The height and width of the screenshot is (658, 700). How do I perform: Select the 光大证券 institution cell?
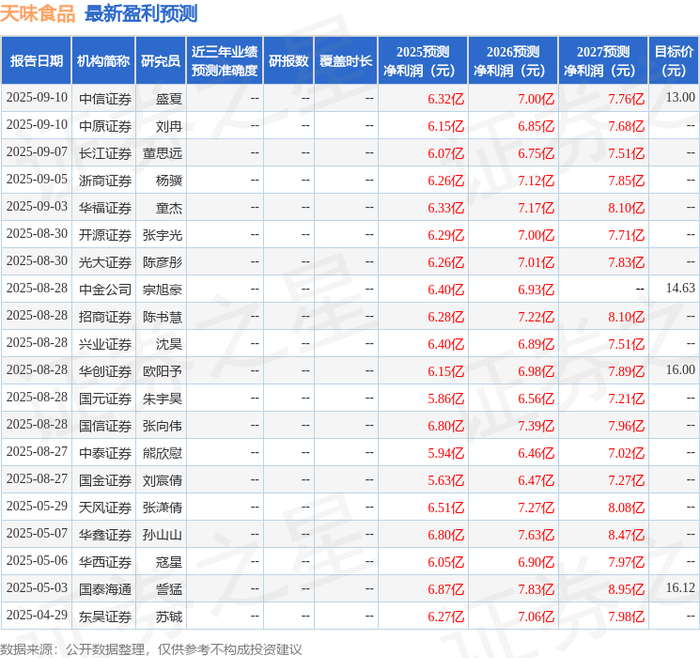point(105,262)
